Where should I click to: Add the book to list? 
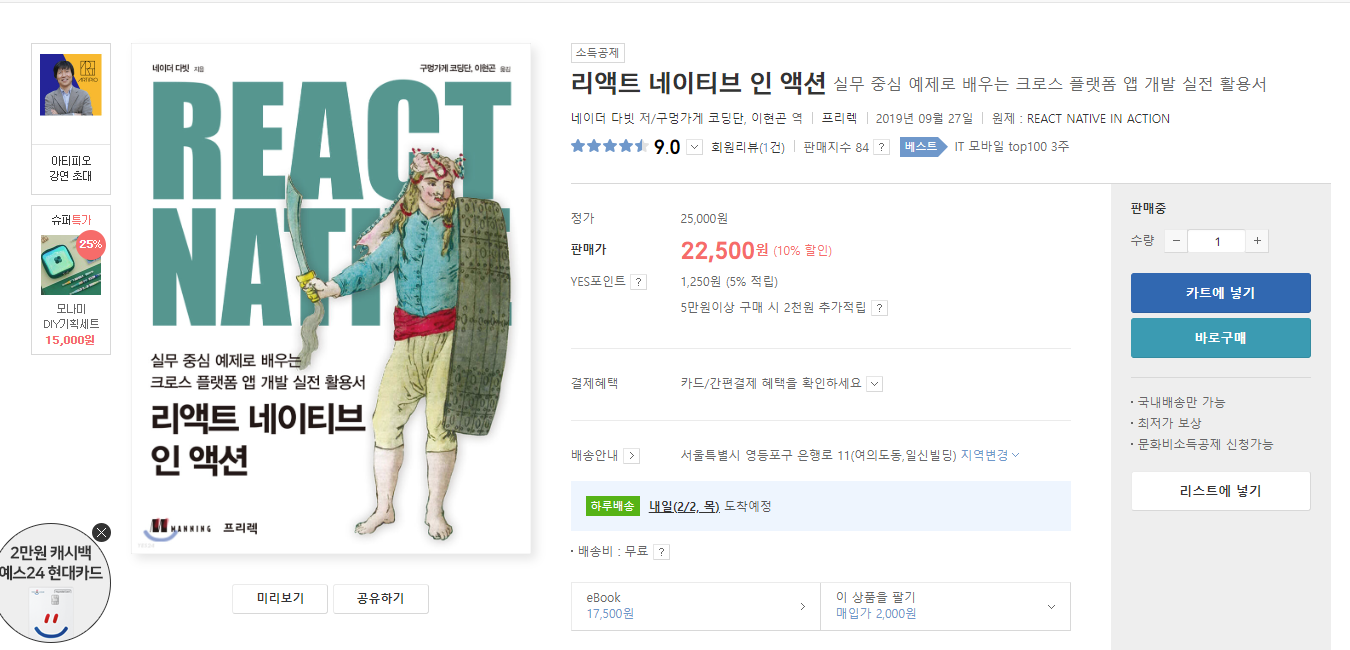coord(1220,491)
